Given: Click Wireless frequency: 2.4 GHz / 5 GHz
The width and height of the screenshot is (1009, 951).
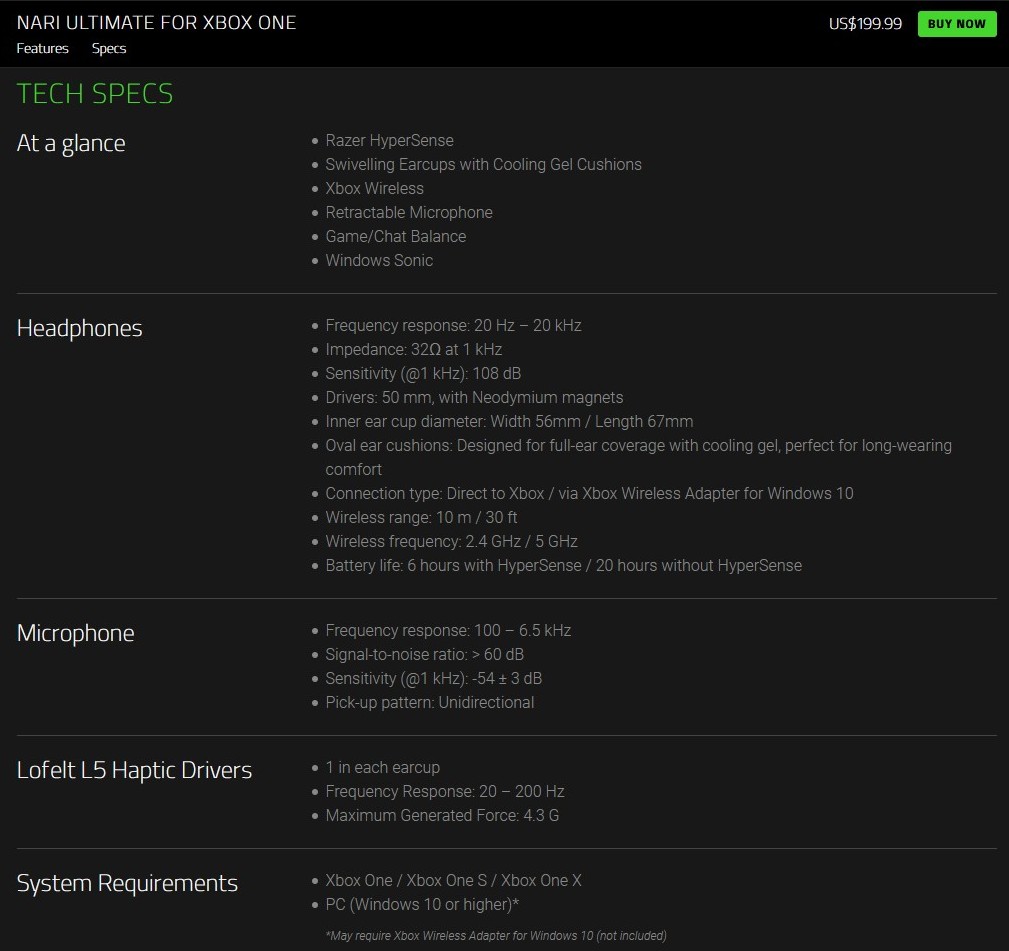Looking at the screenshot, I should coord(451,541).
